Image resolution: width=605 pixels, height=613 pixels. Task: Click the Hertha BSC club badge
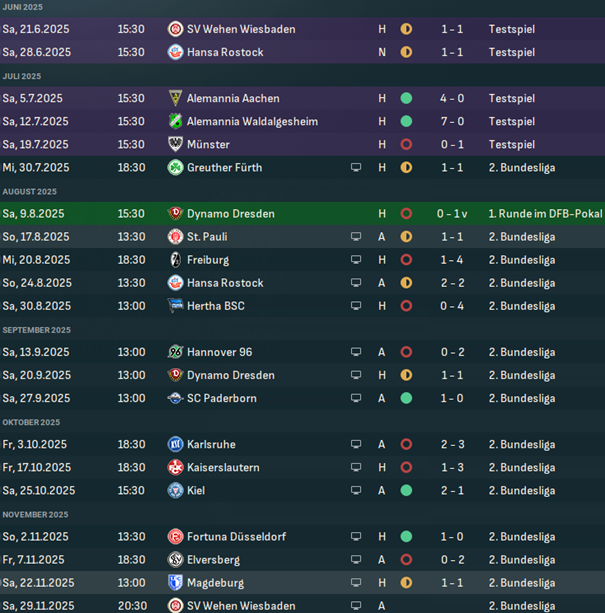tap(176, 306)
